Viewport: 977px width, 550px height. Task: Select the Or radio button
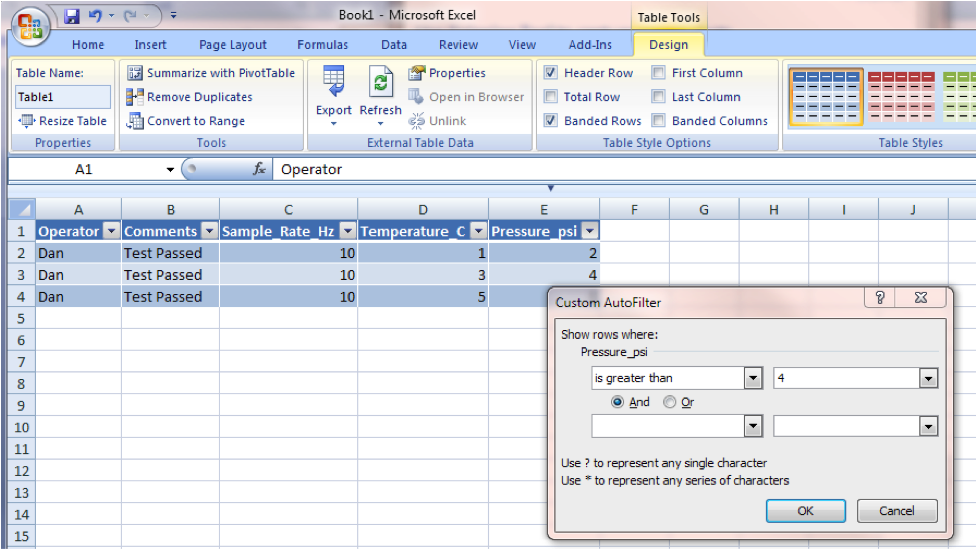[669, 402]
